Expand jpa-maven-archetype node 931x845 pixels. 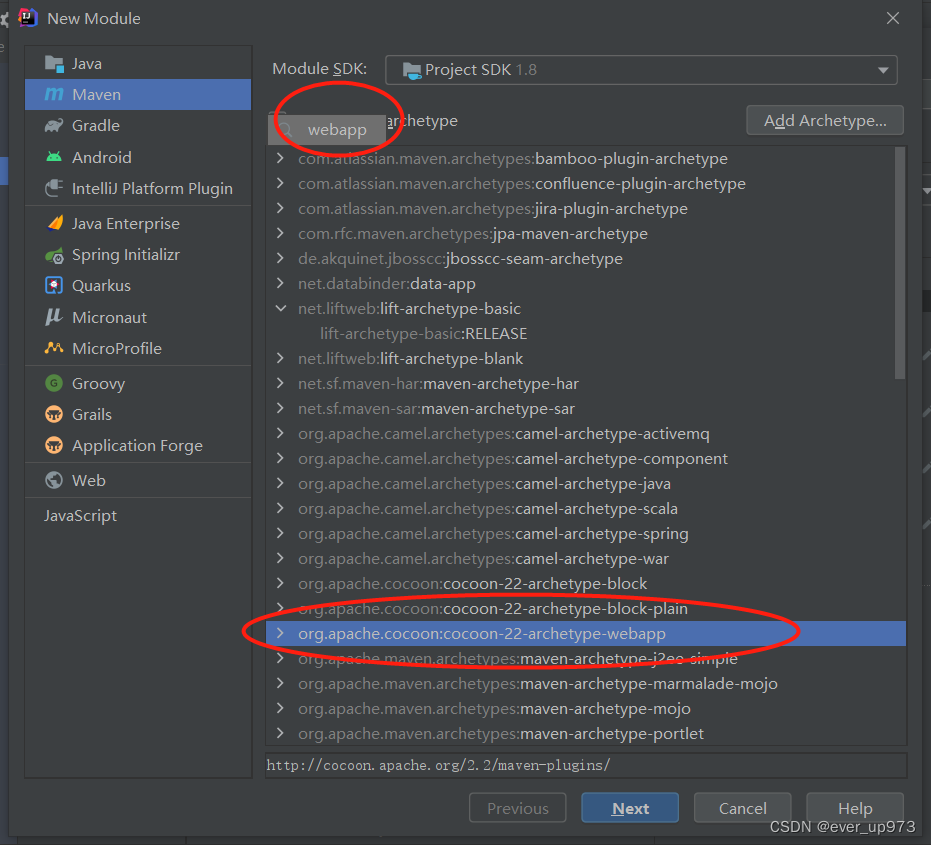(280, 233)
